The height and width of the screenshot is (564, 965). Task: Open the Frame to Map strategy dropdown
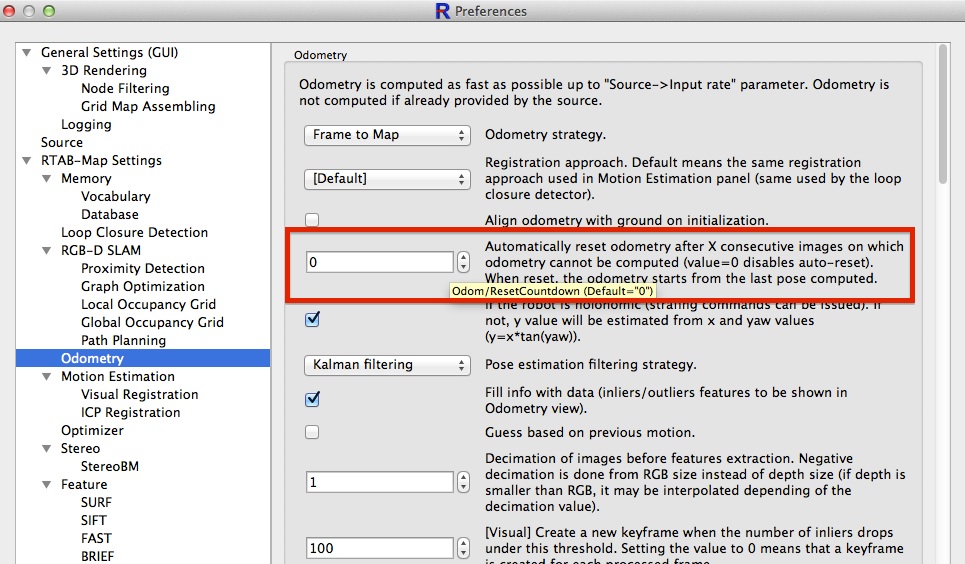pos(387,135)
